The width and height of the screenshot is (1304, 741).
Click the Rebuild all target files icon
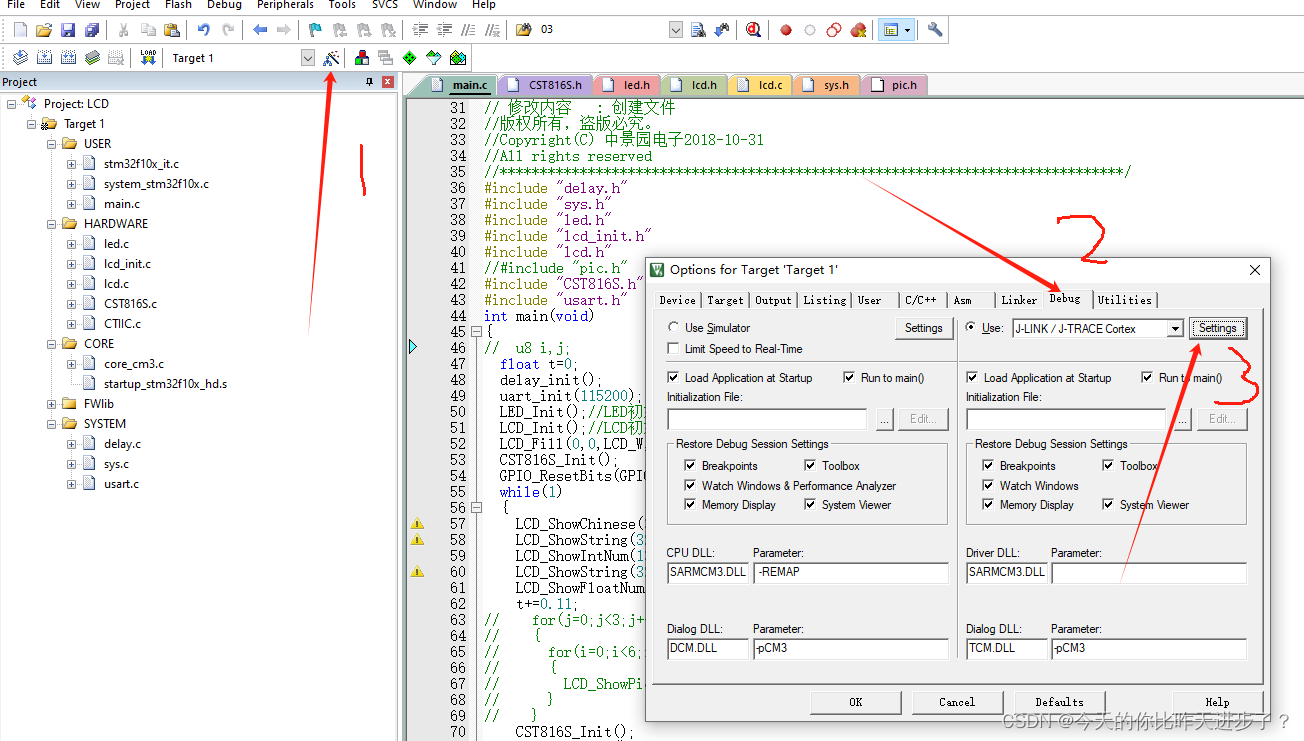pyautogui.click(x=68, y=58)
